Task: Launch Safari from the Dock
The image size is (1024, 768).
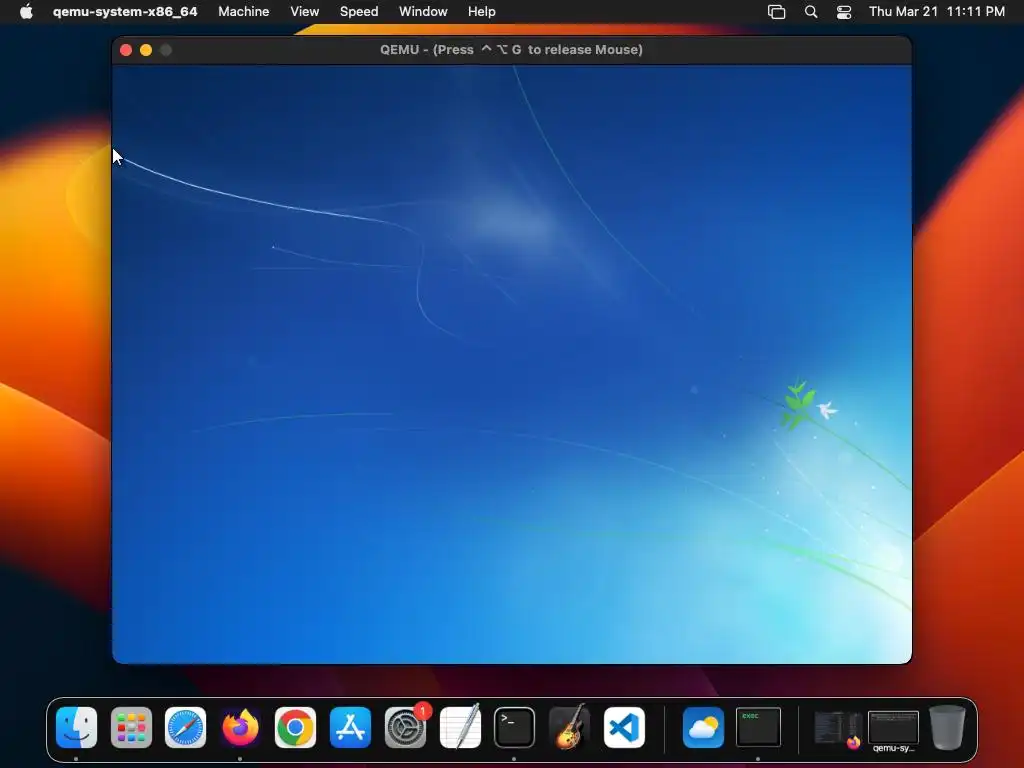Action: pyautogui.click(x=185, y=727)
